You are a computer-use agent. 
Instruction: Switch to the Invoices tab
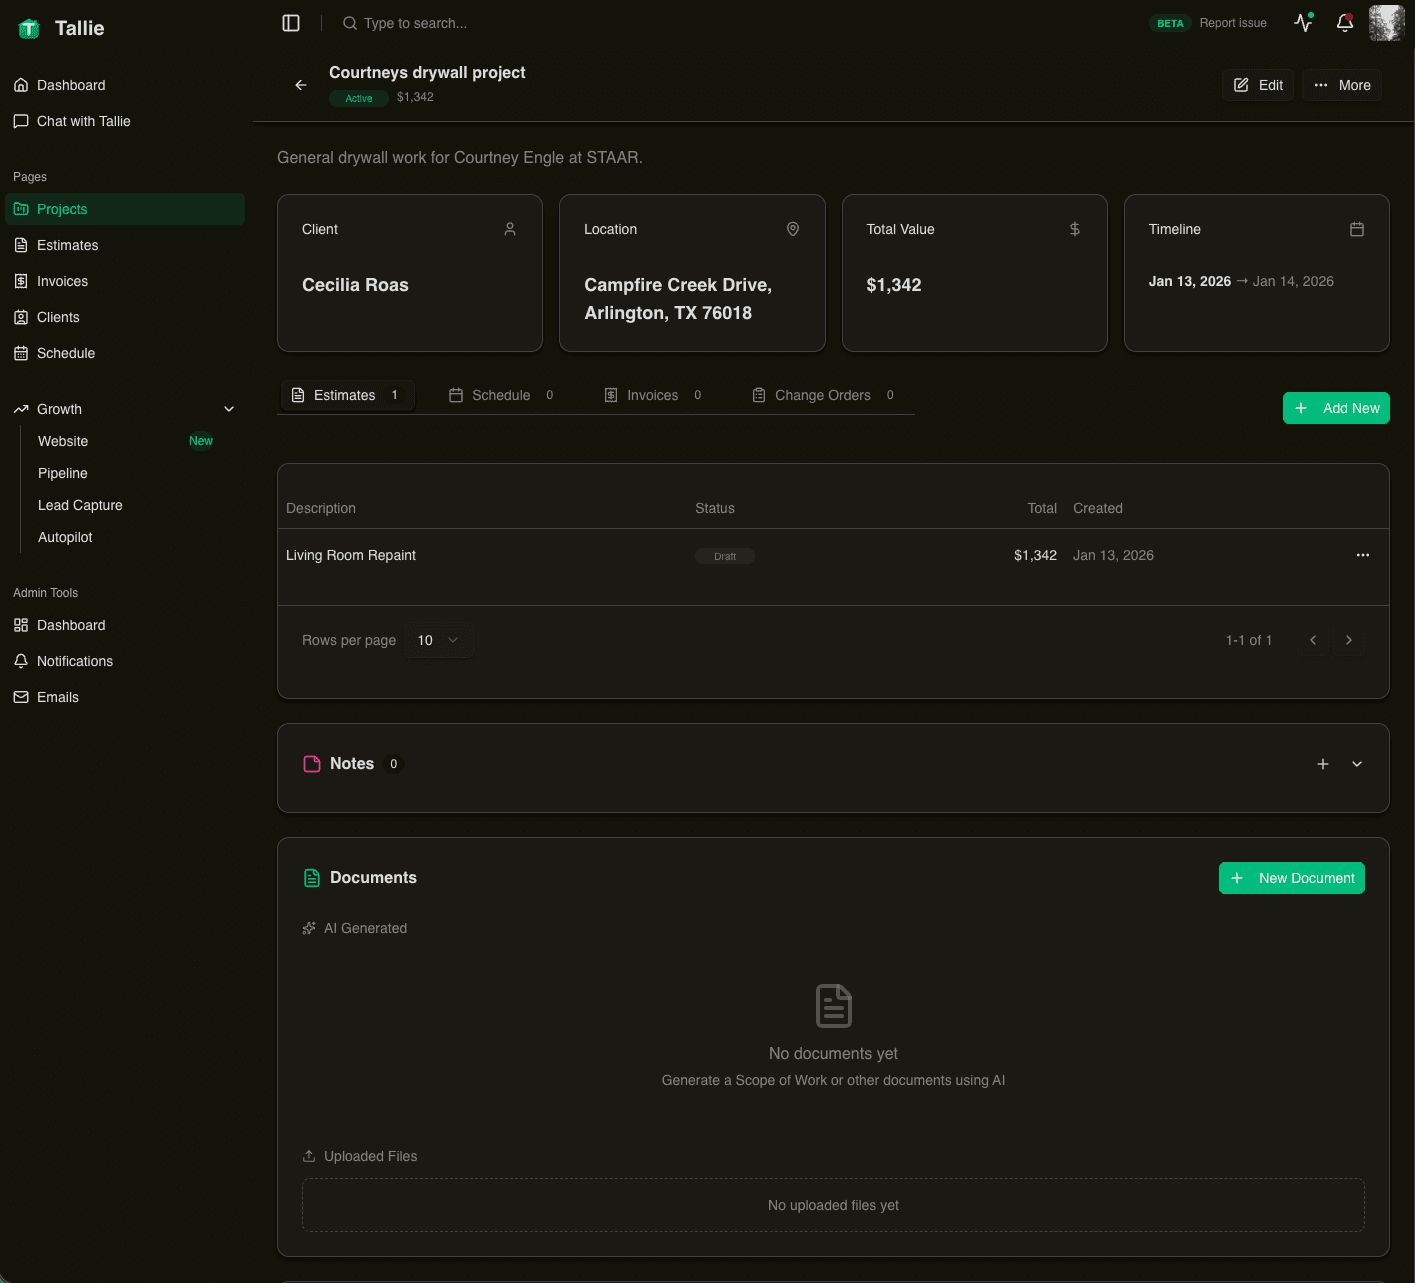(x=652, y=395)
